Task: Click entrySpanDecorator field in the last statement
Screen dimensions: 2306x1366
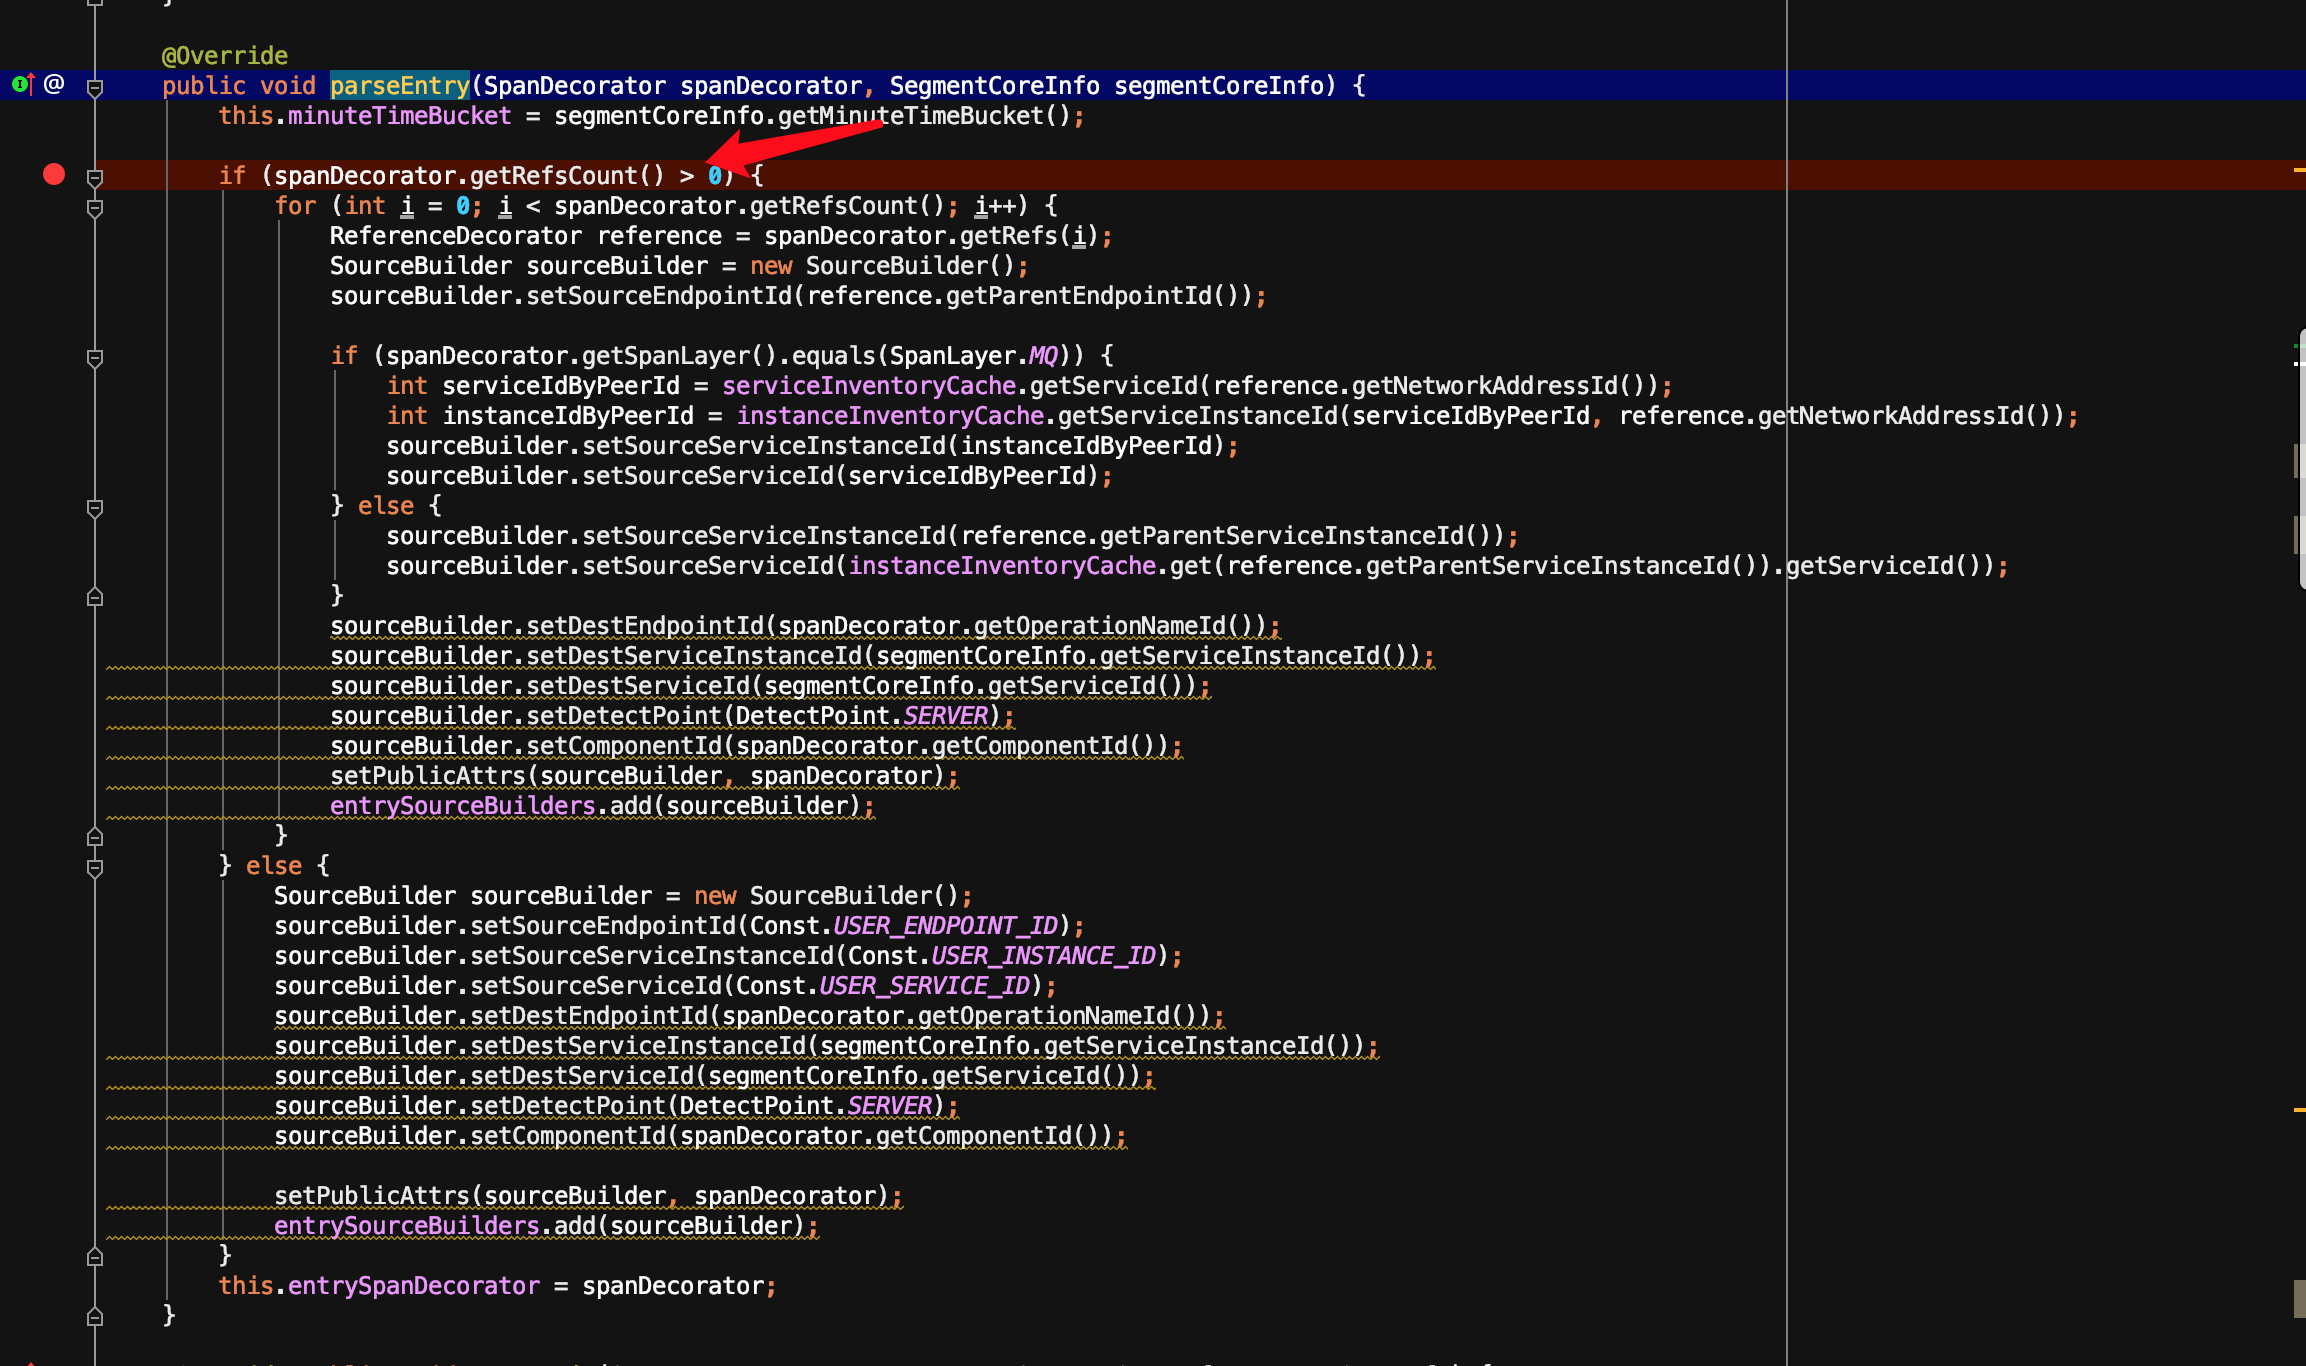Action: (413, 1286)
